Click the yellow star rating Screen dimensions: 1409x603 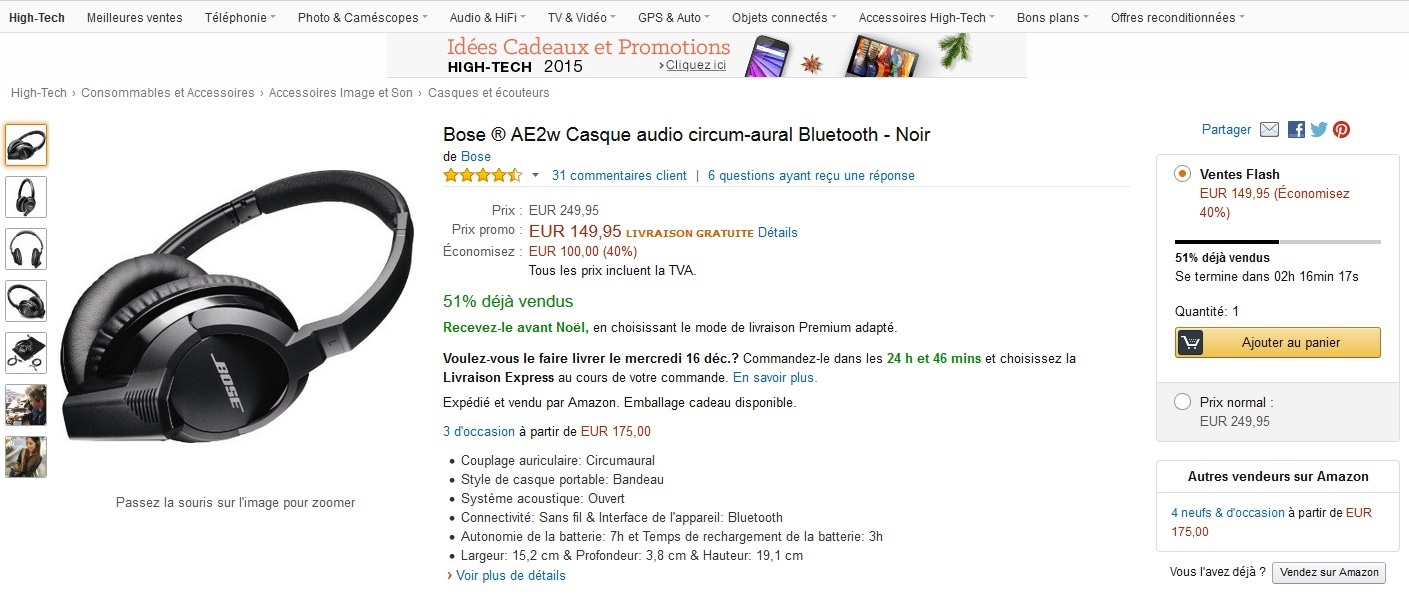[x=481, y=174]
